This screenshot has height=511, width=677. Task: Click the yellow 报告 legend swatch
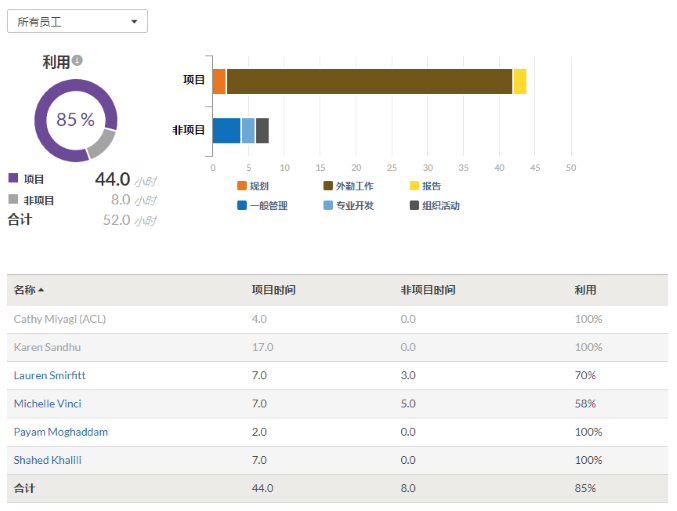pyautogui.click(x=414, y=186)
